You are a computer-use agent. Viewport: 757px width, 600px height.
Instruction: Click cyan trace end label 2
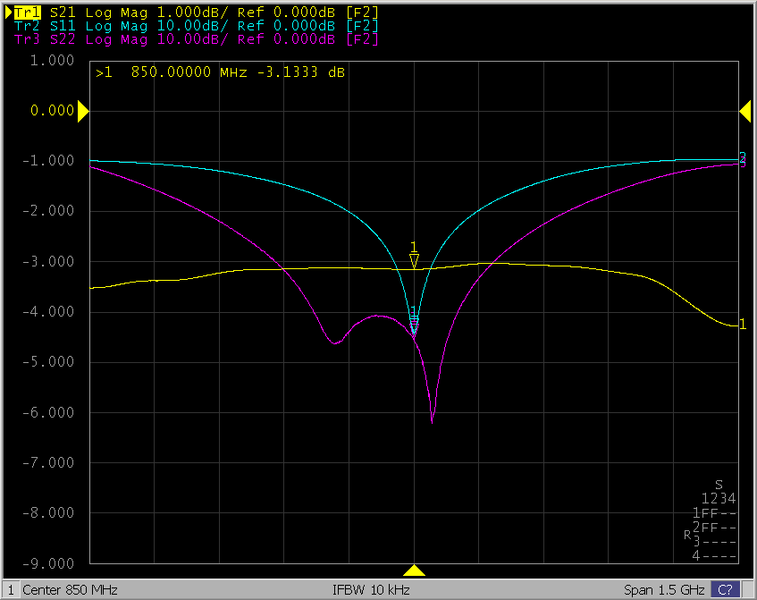tap(742, 157)
